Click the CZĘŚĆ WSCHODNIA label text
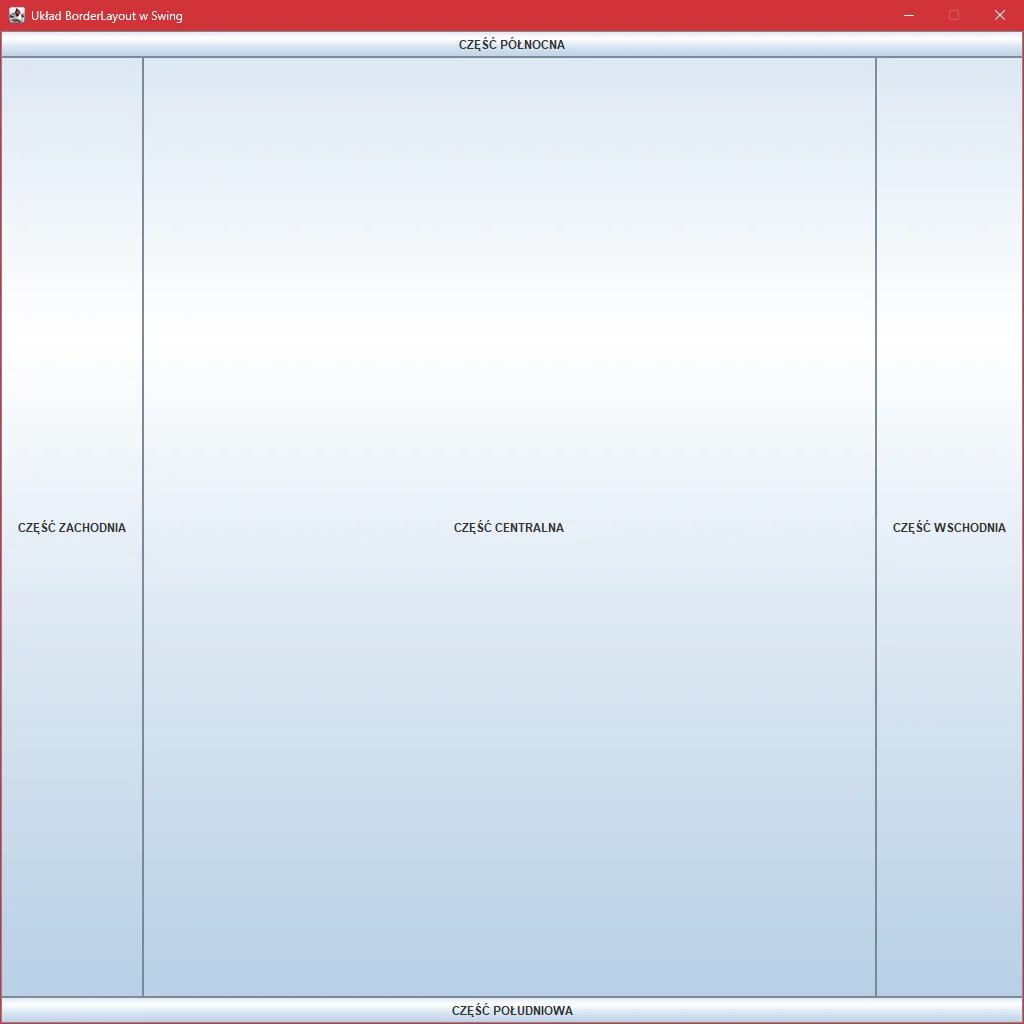1024x1024 pixels. coord(949,528)
